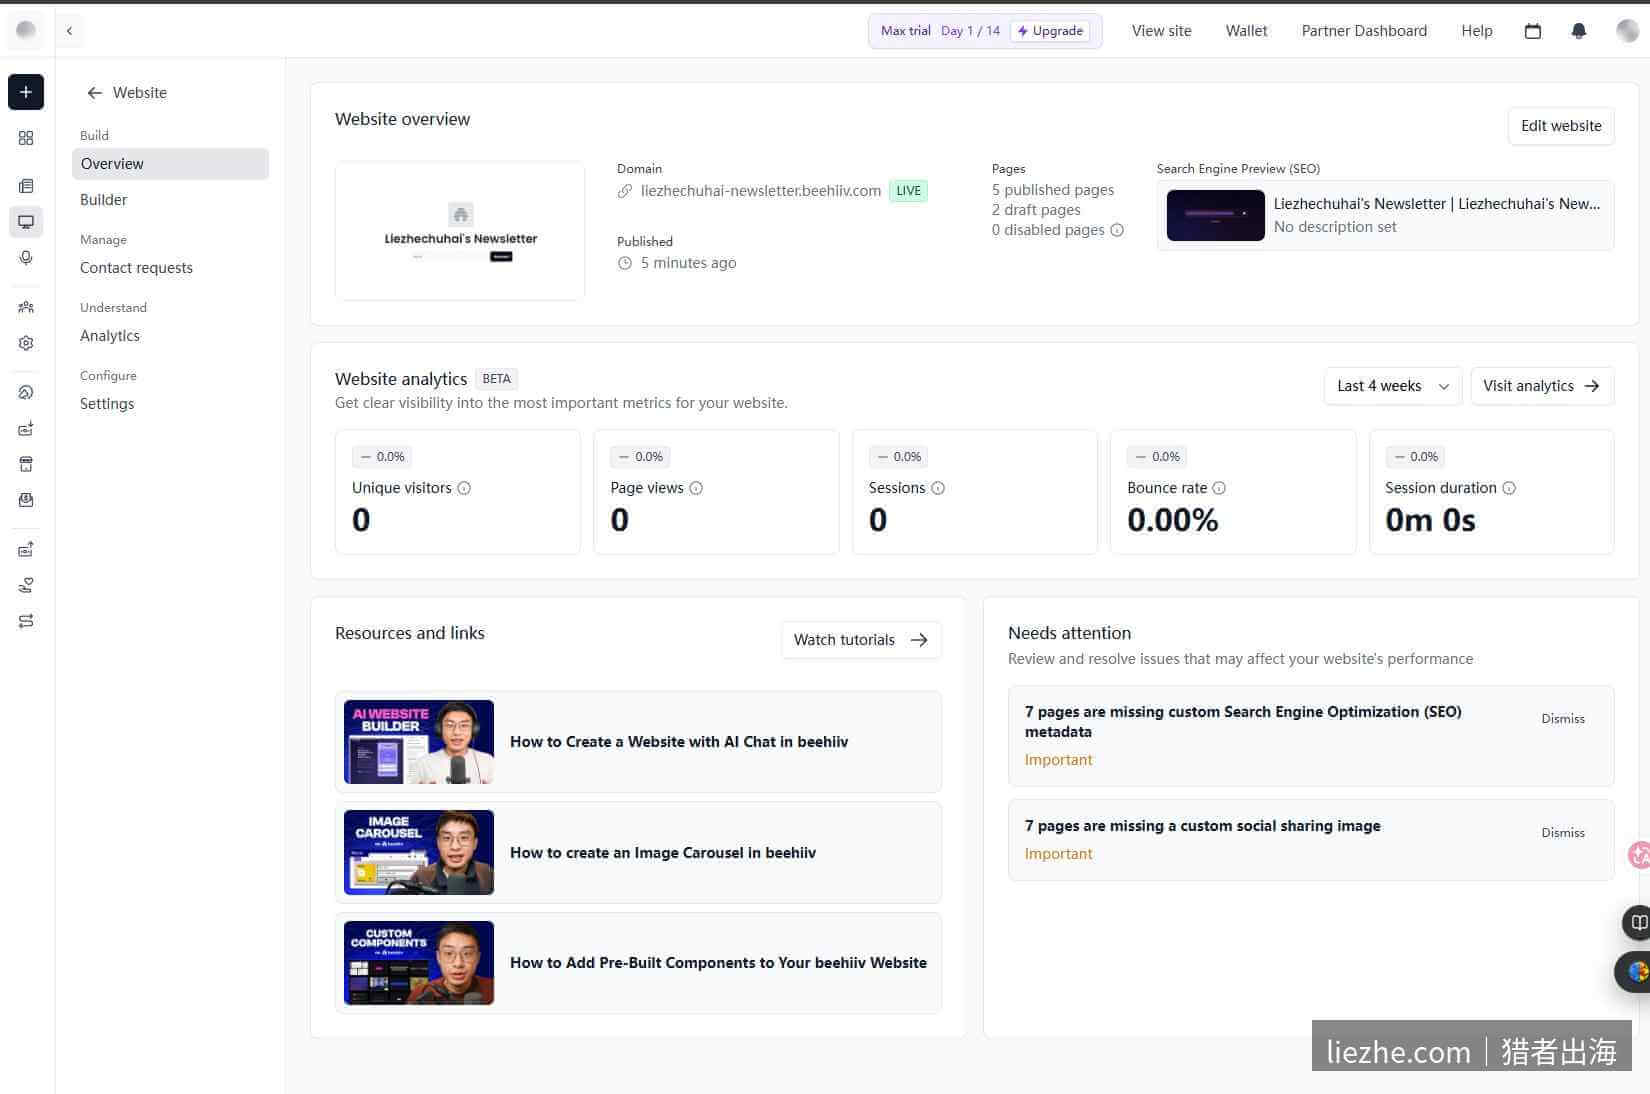The width and height of the screenshot is (1650, 1094).
Task: Open the Custom Components tutorial thumbnail
Action: pos(419,963)
